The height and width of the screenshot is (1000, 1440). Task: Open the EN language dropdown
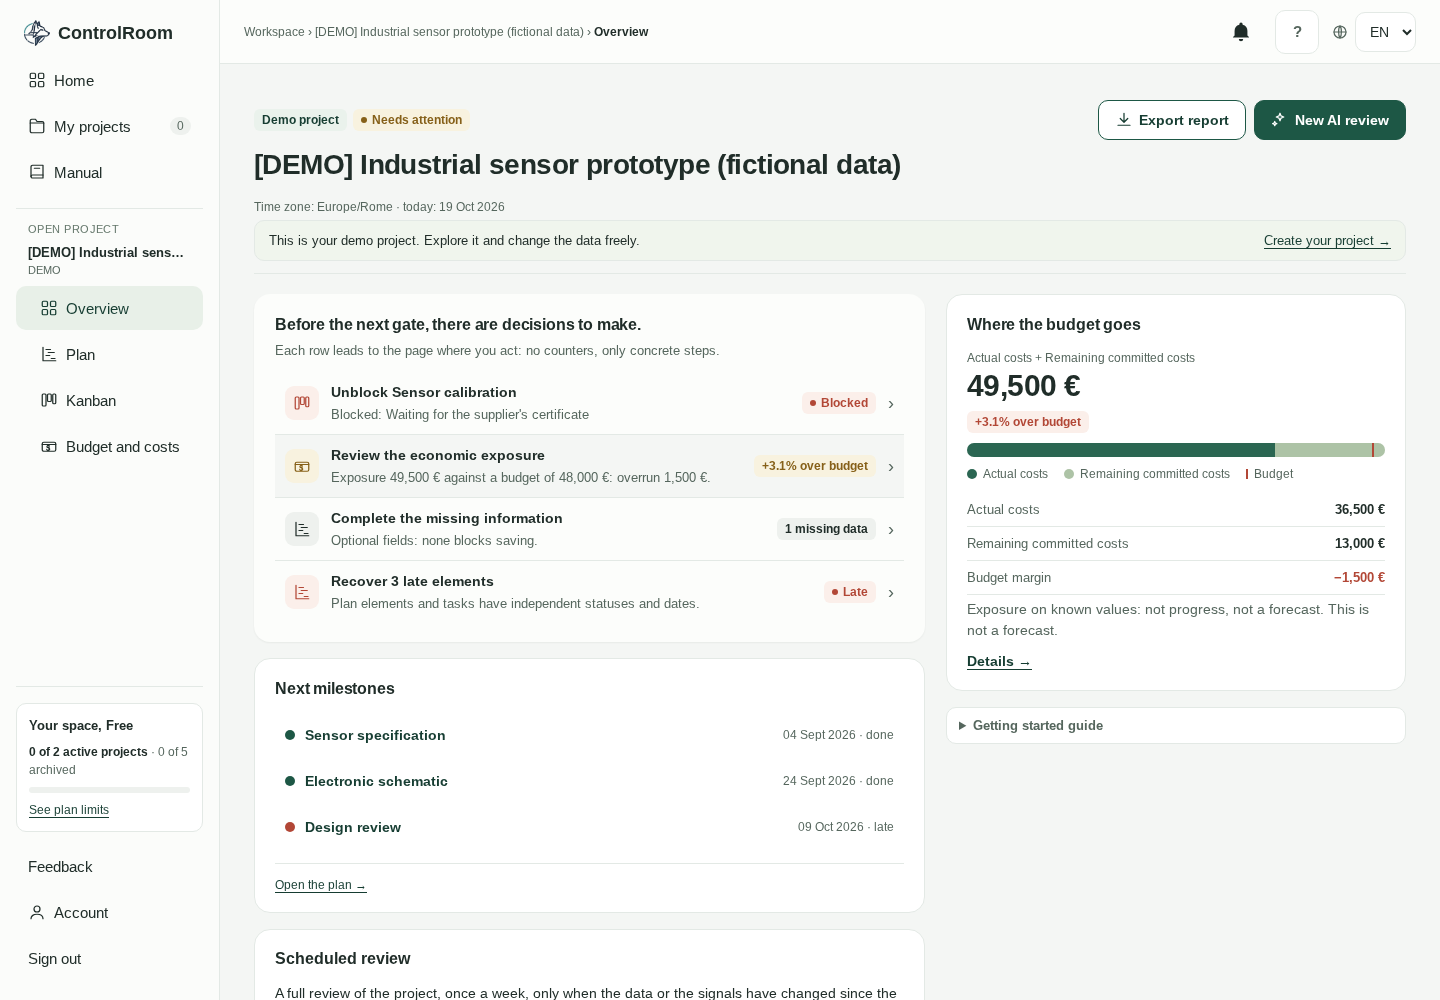(x=1385, y=32)
